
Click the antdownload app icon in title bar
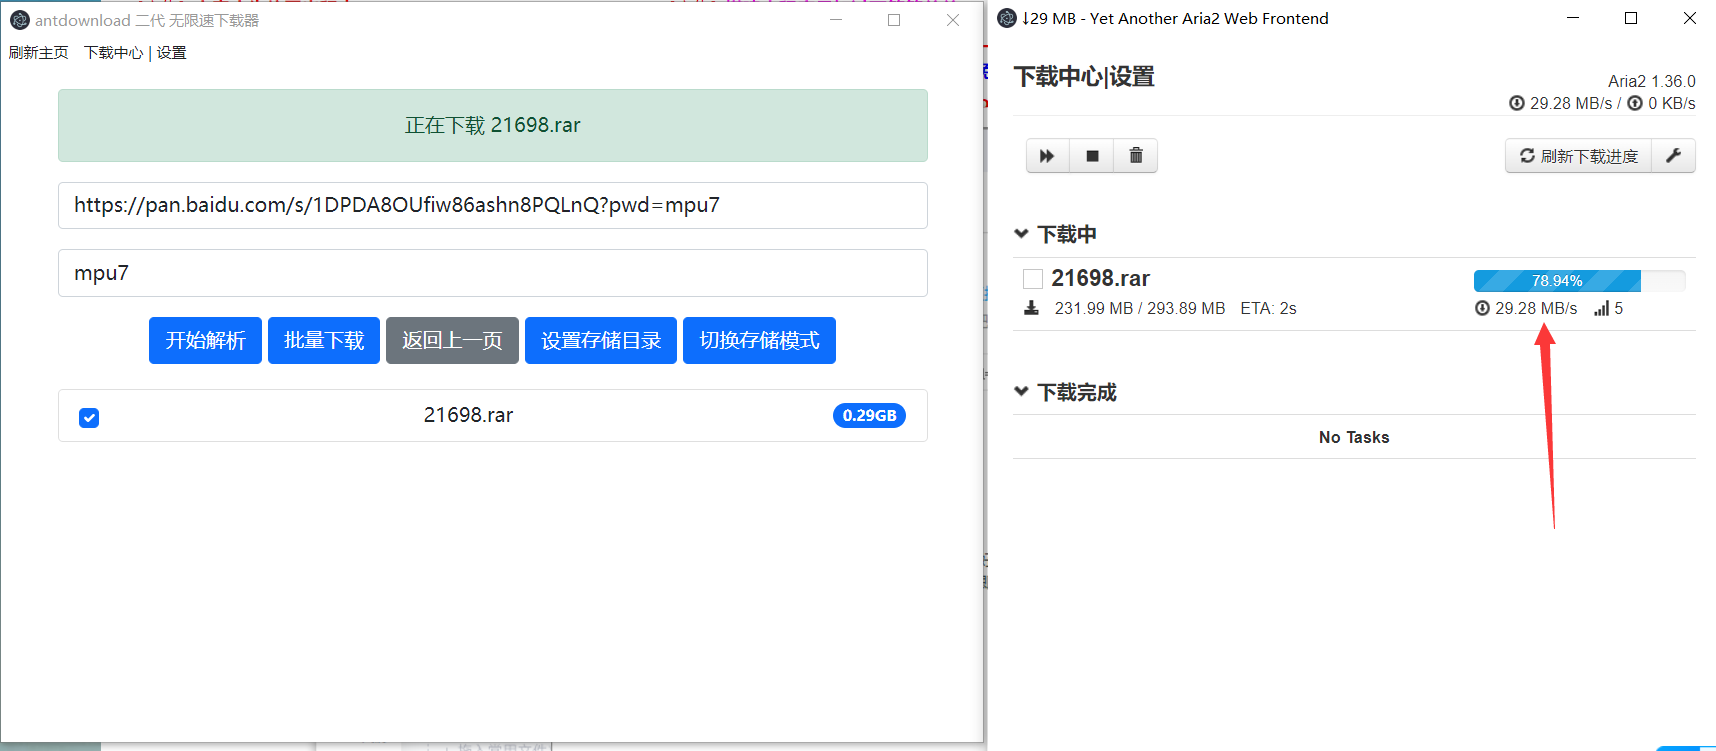coord(19,20)
